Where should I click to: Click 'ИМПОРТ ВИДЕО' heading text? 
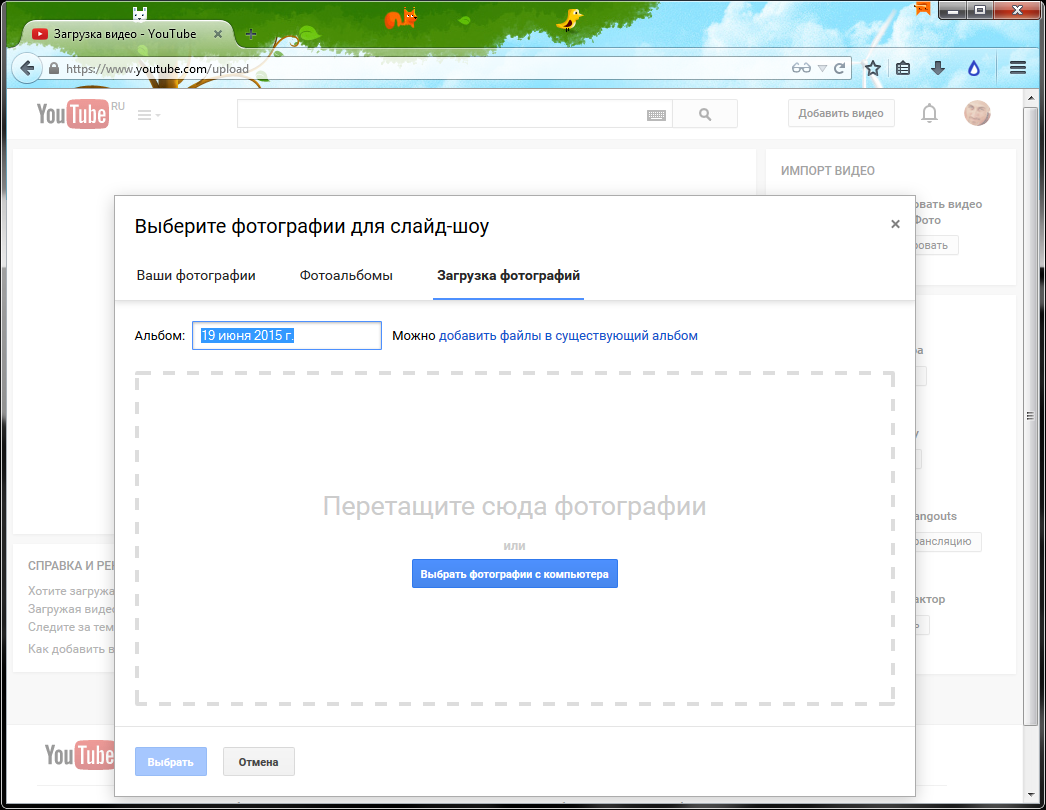pos(828,171)
